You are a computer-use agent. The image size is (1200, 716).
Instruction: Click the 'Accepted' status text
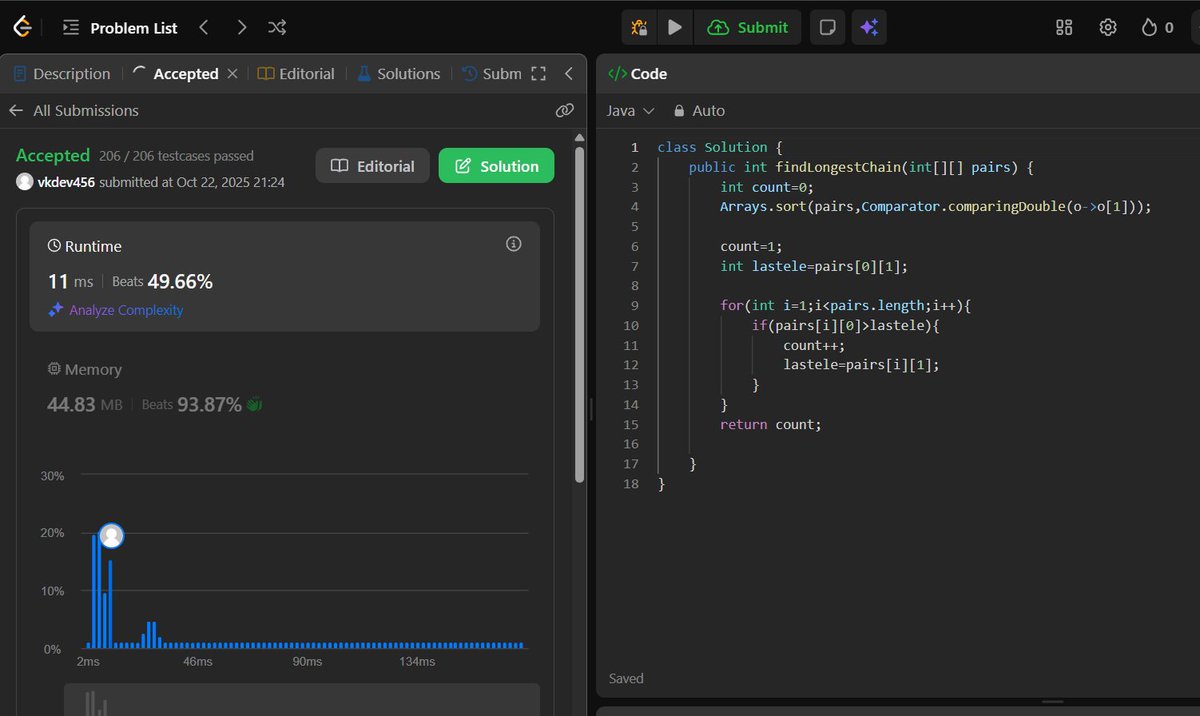tap(53, 155)
